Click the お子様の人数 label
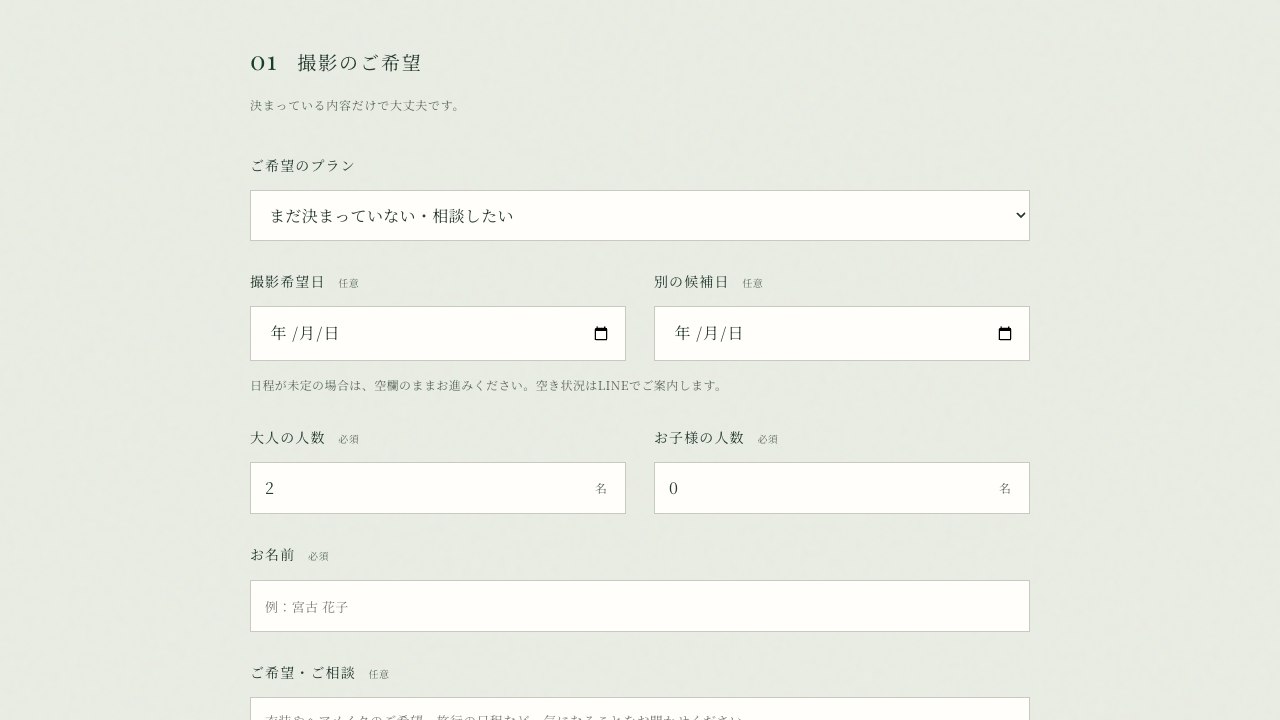This screenshot has height=720, width=1280. (699, 438)
